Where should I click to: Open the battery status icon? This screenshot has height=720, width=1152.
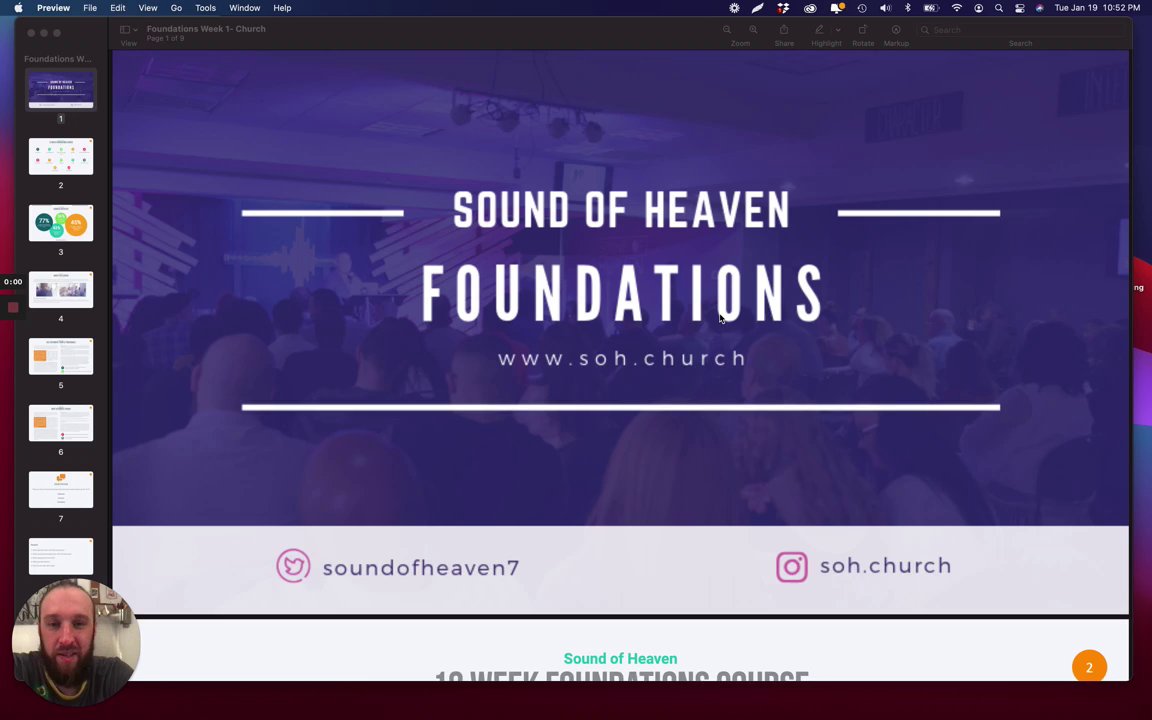931,8
